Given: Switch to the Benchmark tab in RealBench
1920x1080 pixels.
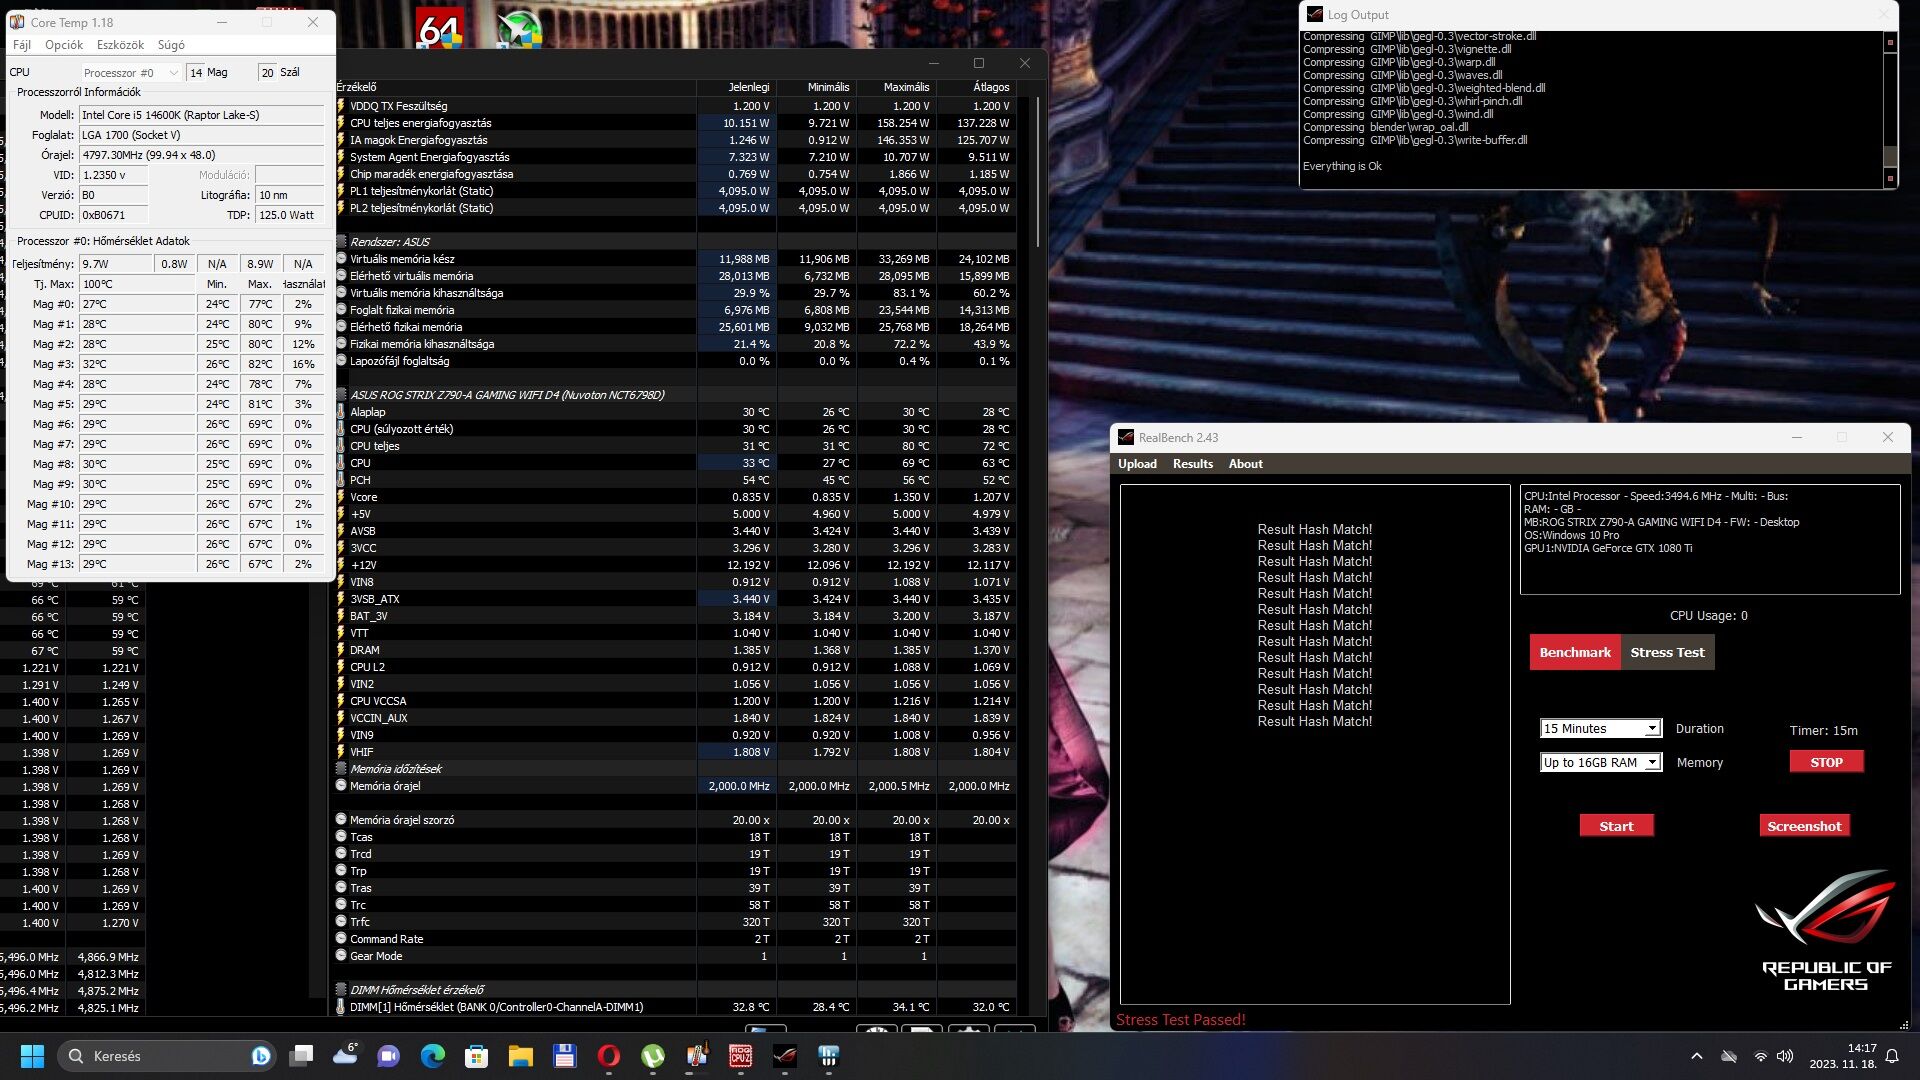Looking at the screenshot, I should pos(1575,652).
